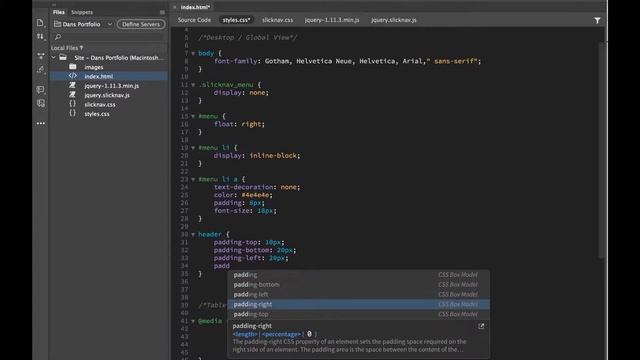Click the format source code icon
640x360 pixels.
pyautogui.click(x=40, y=103)
